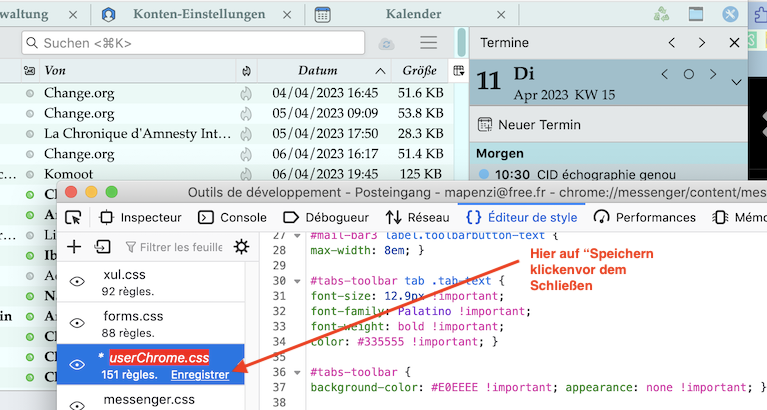Select xul.css in the style sheet list

(x=151, y=282)
